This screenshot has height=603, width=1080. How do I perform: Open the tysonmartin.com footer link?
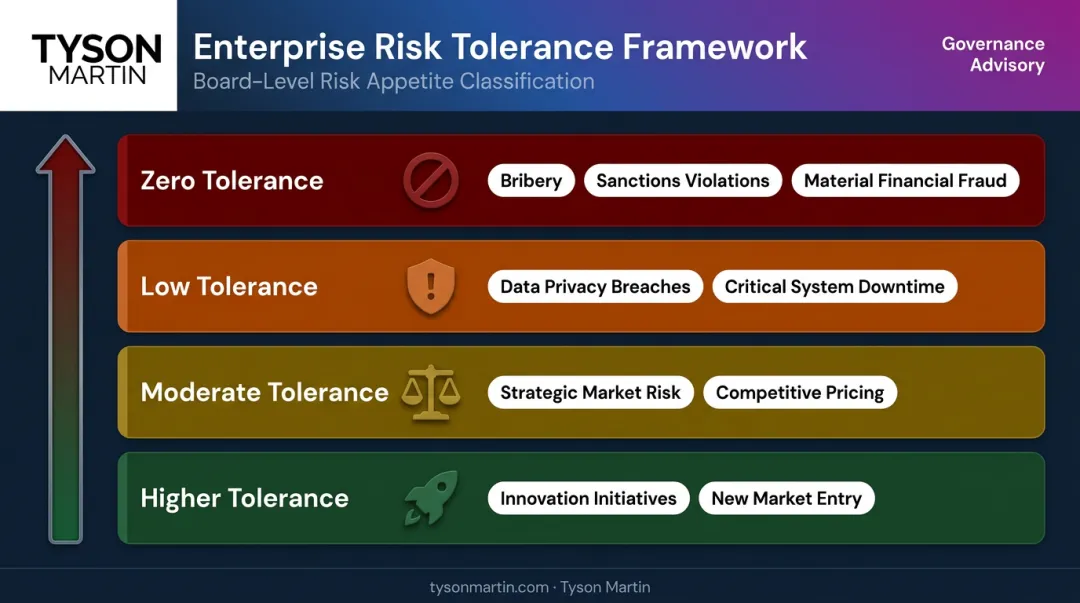tap(489, 587)
